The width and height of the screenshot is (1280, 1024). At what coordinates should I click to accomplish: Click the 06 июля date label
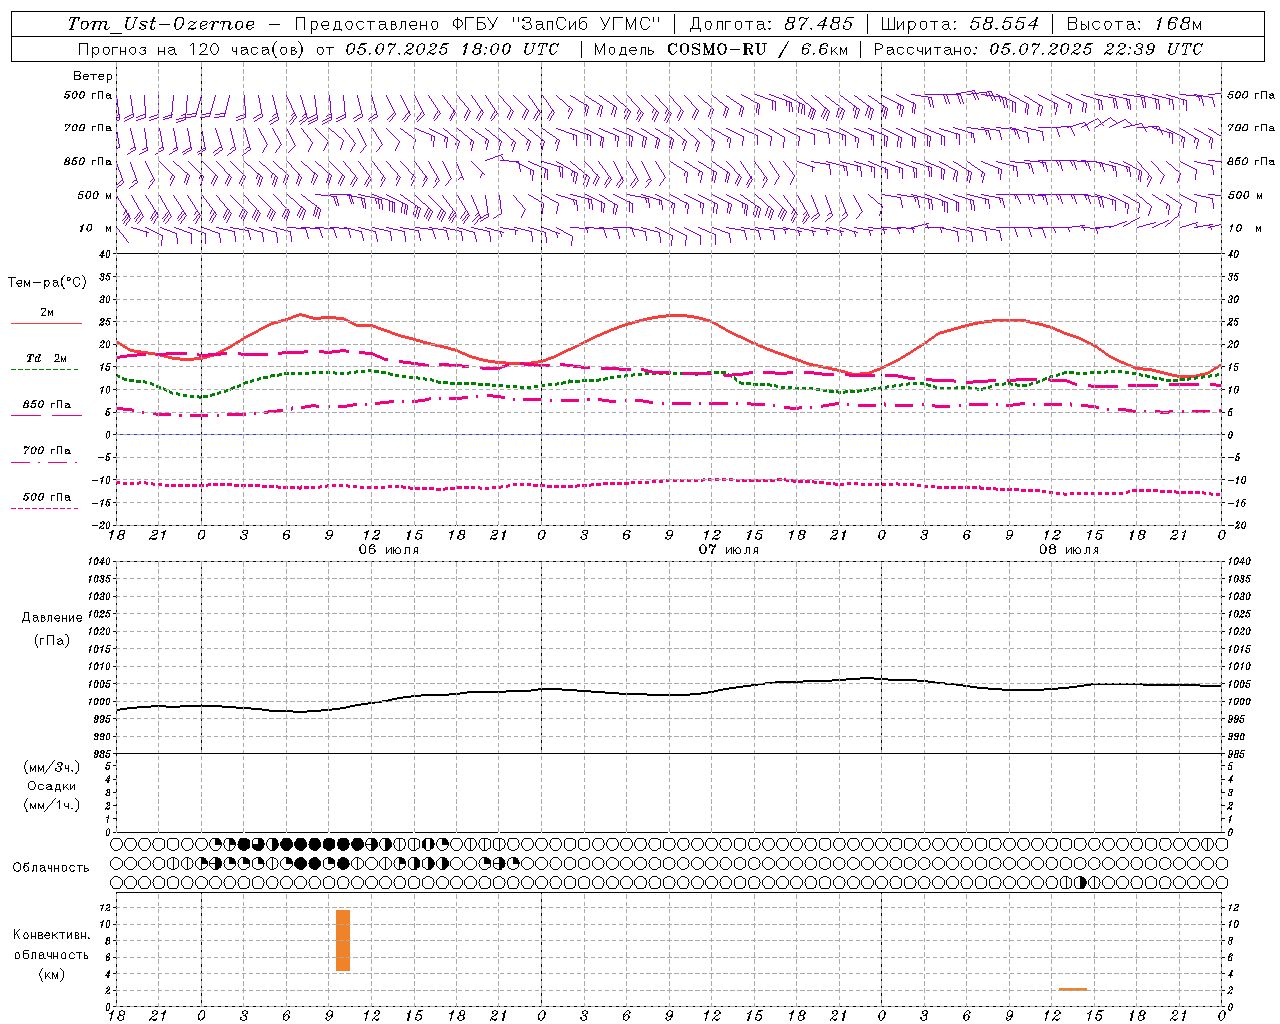pyautogui.click(x=390, y=550)
